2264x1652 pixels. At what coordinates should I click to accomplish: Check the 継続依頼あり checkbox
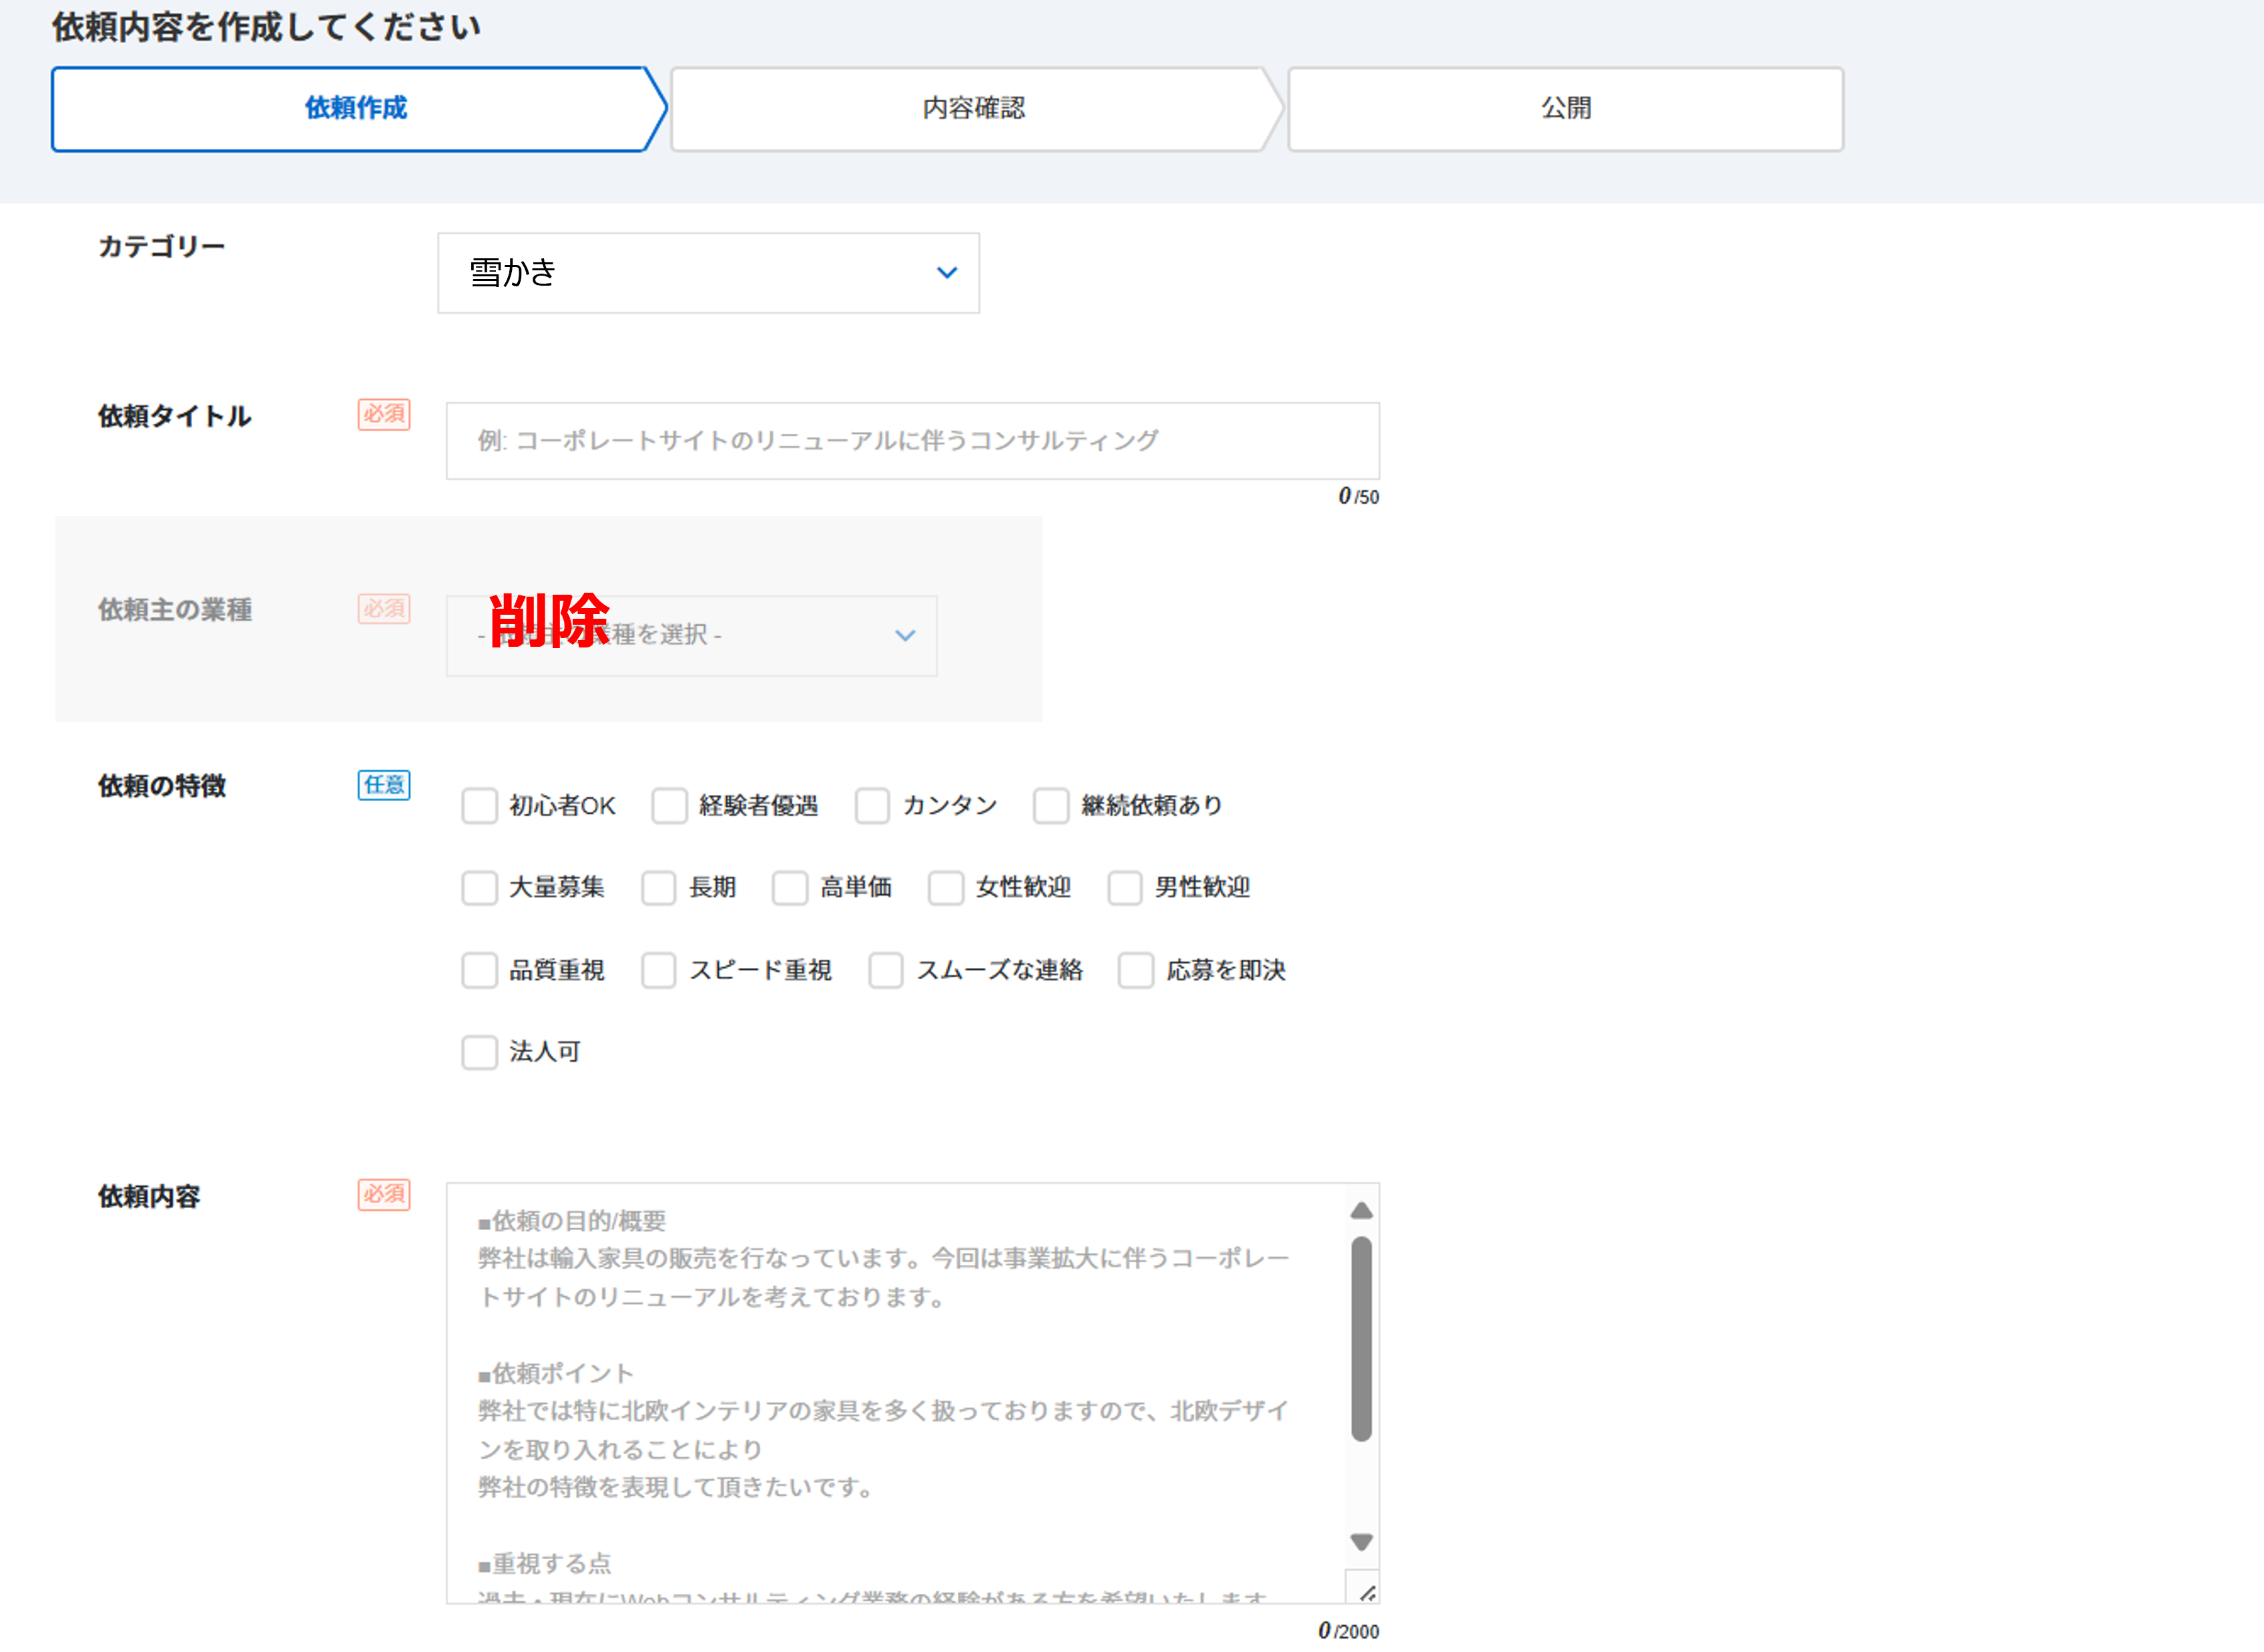point(1051,805)
